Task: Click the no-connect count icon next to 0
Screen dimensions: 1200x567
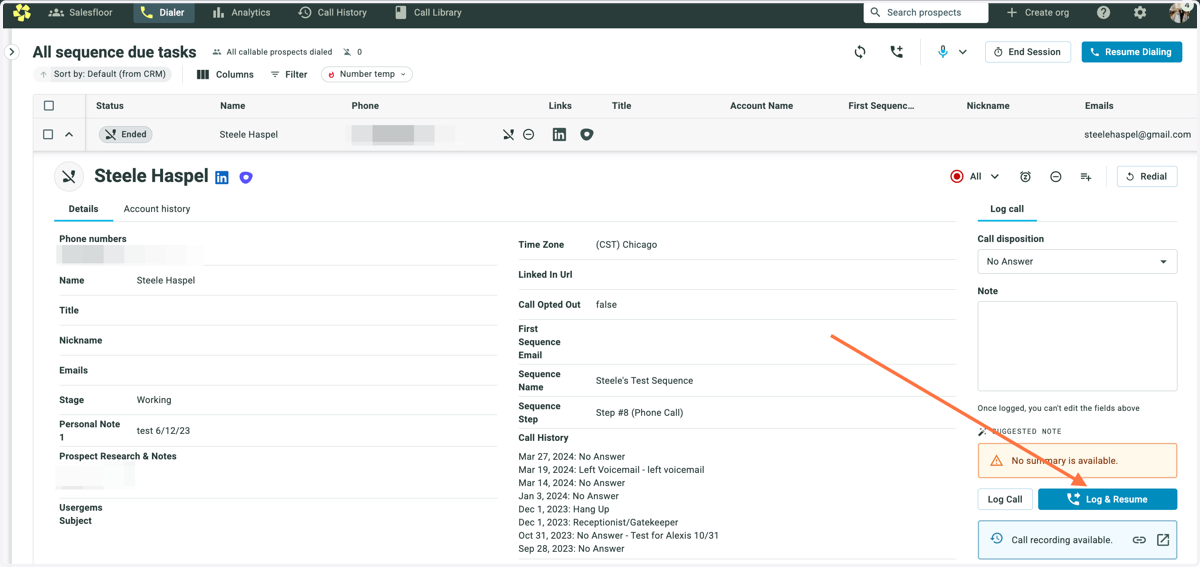Action: [347, 52]
